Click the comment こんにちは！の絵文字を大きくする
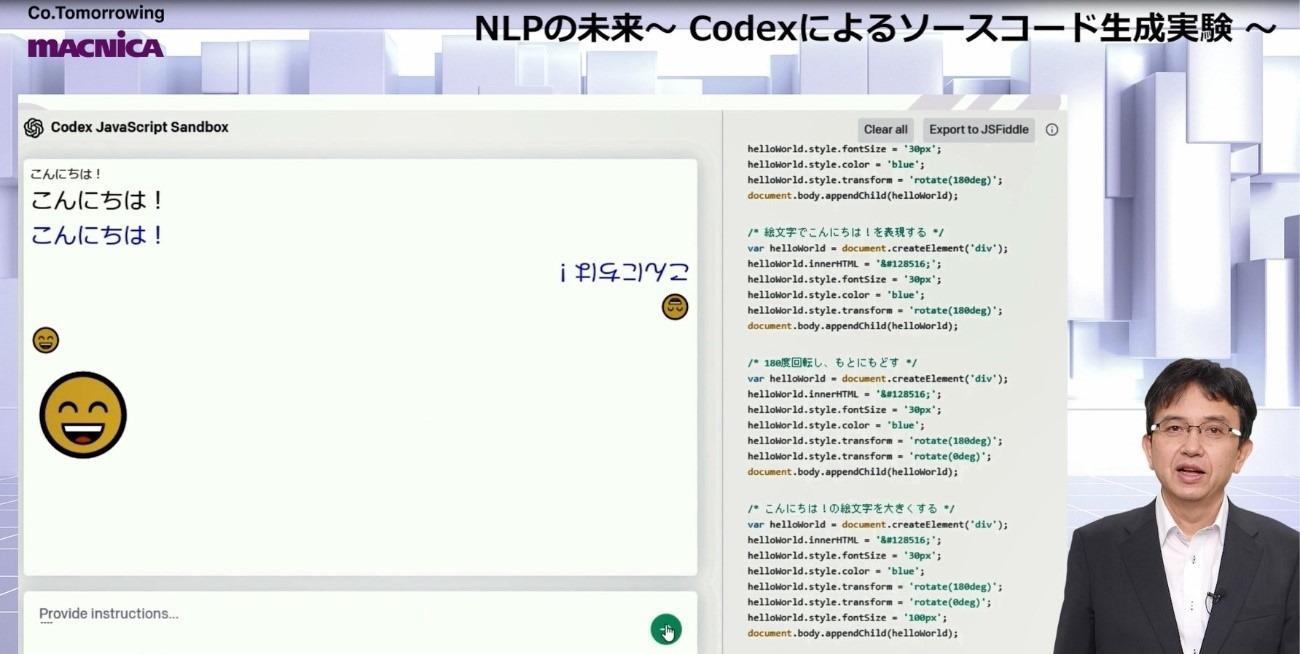This screenshot has width=1300, height=654. click(850, 508)
